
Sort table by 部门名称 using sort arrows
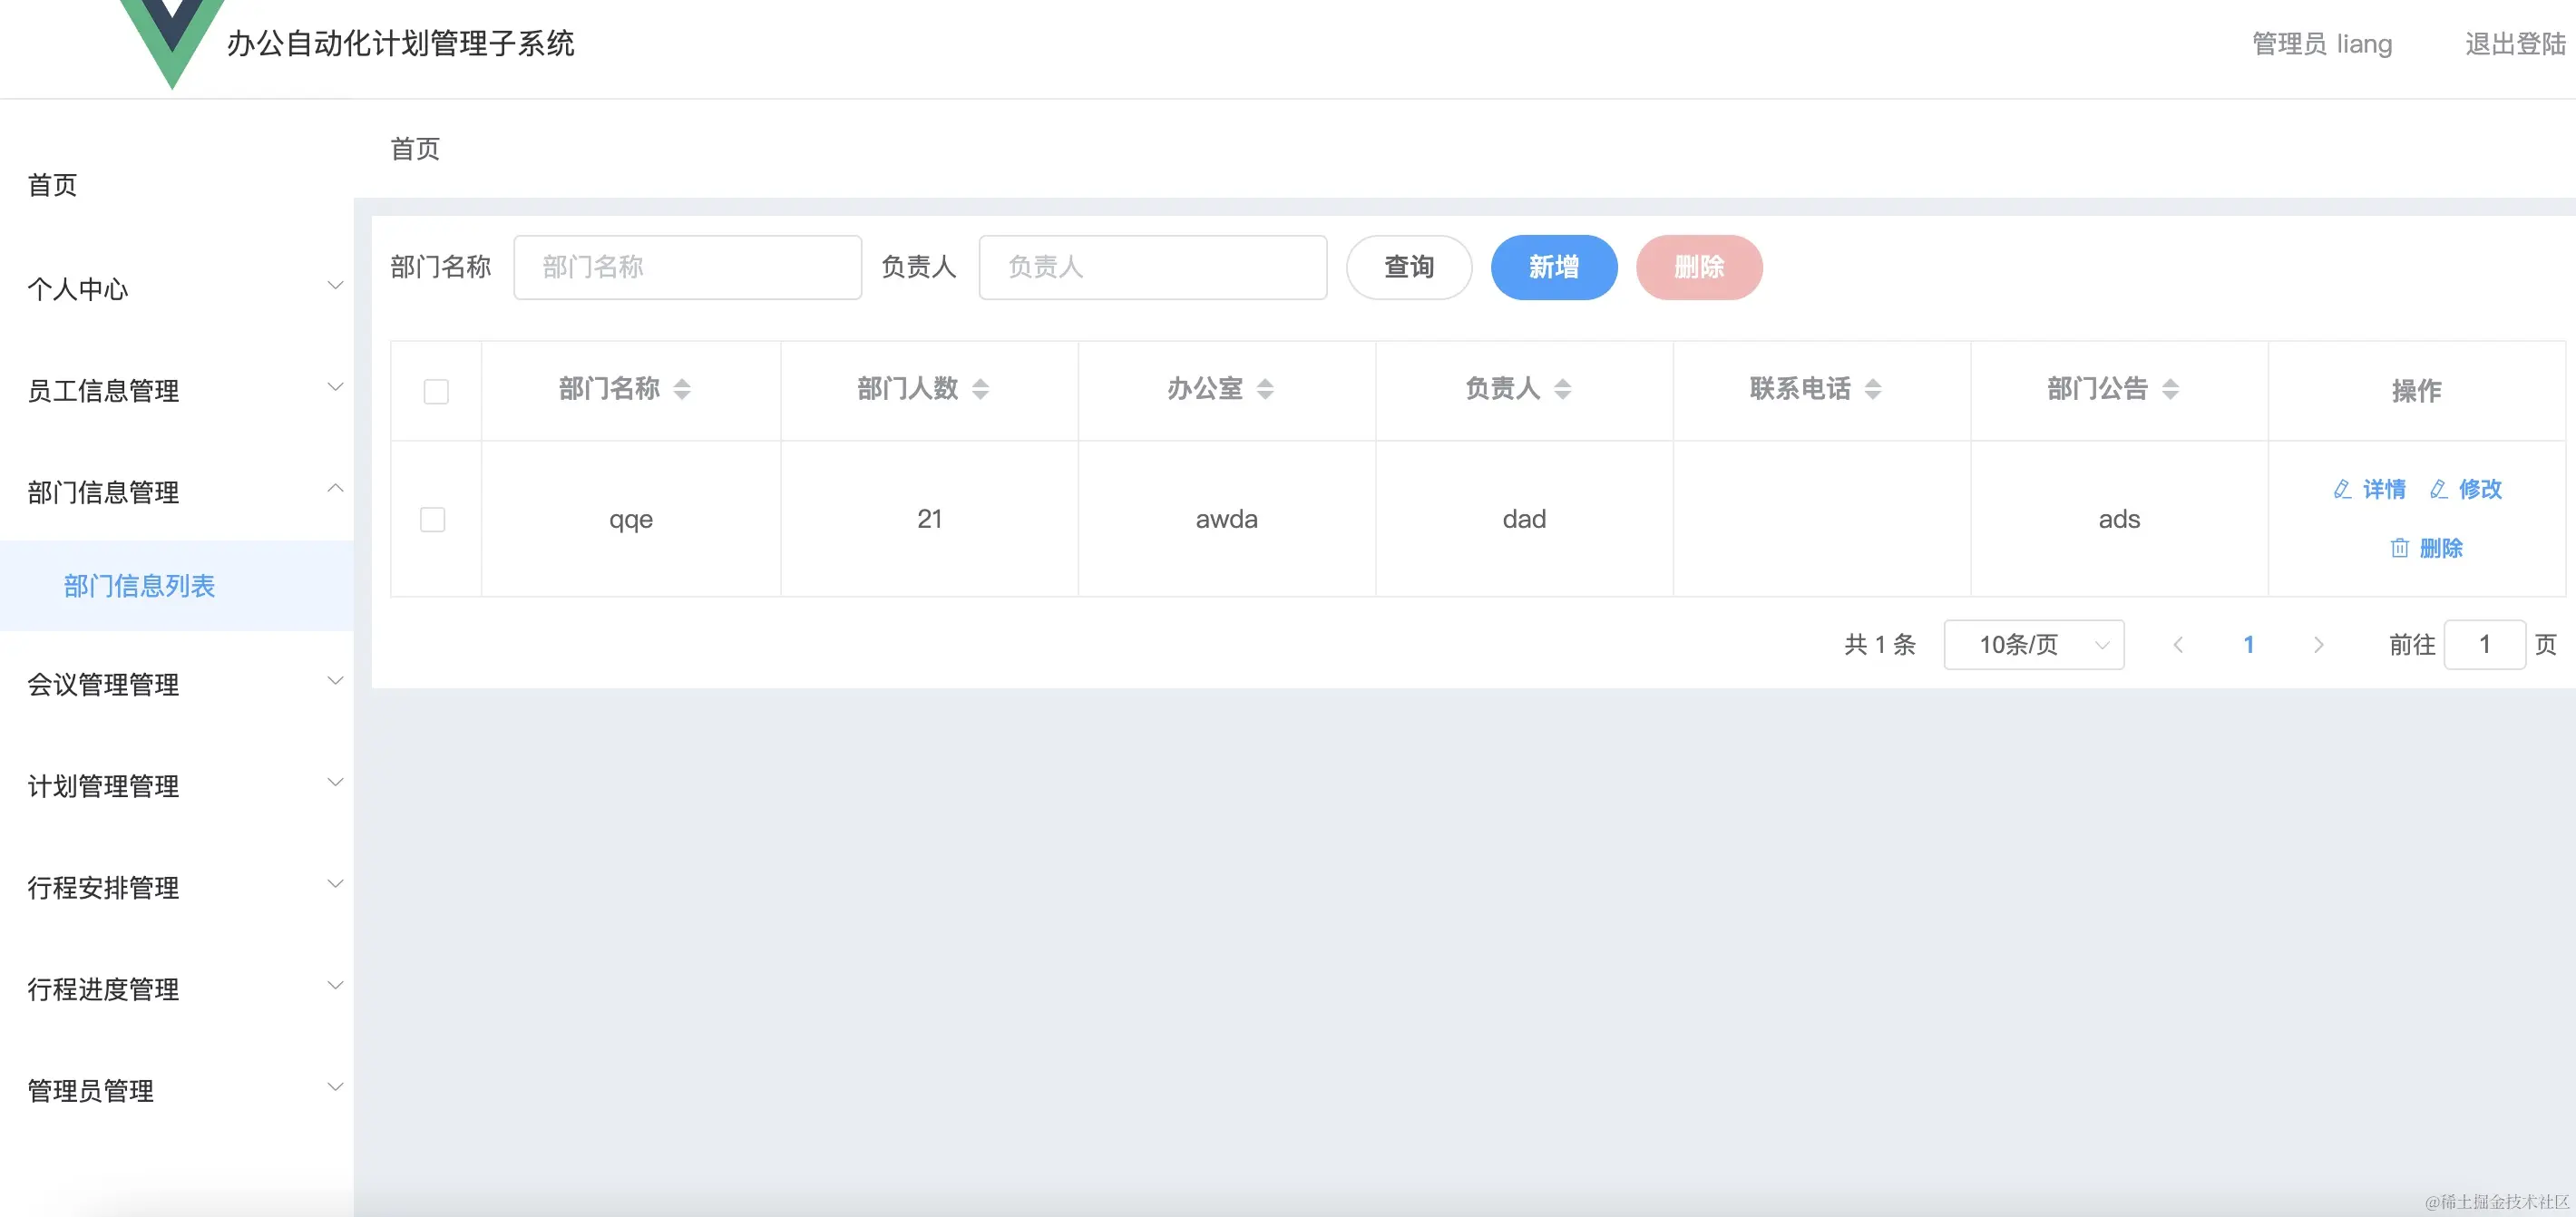(x=684, y=390)
